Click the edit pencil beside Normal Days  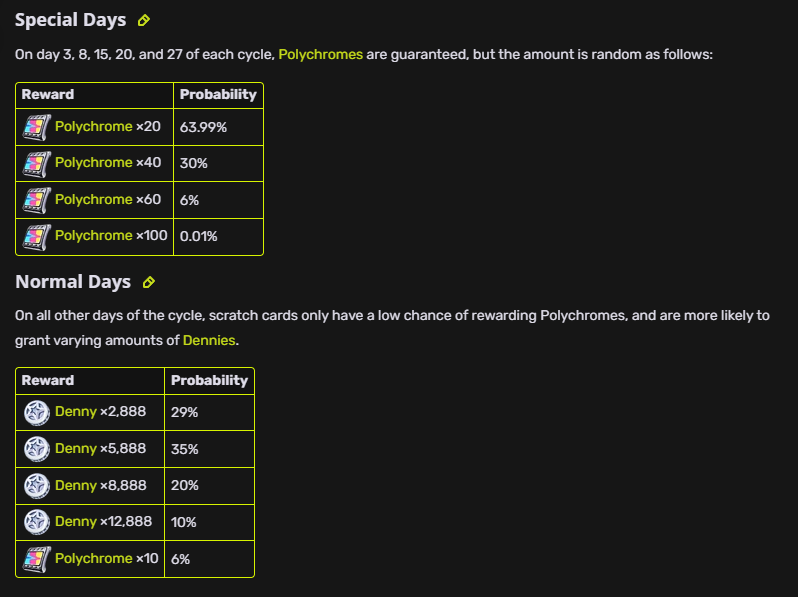[149, 282]
